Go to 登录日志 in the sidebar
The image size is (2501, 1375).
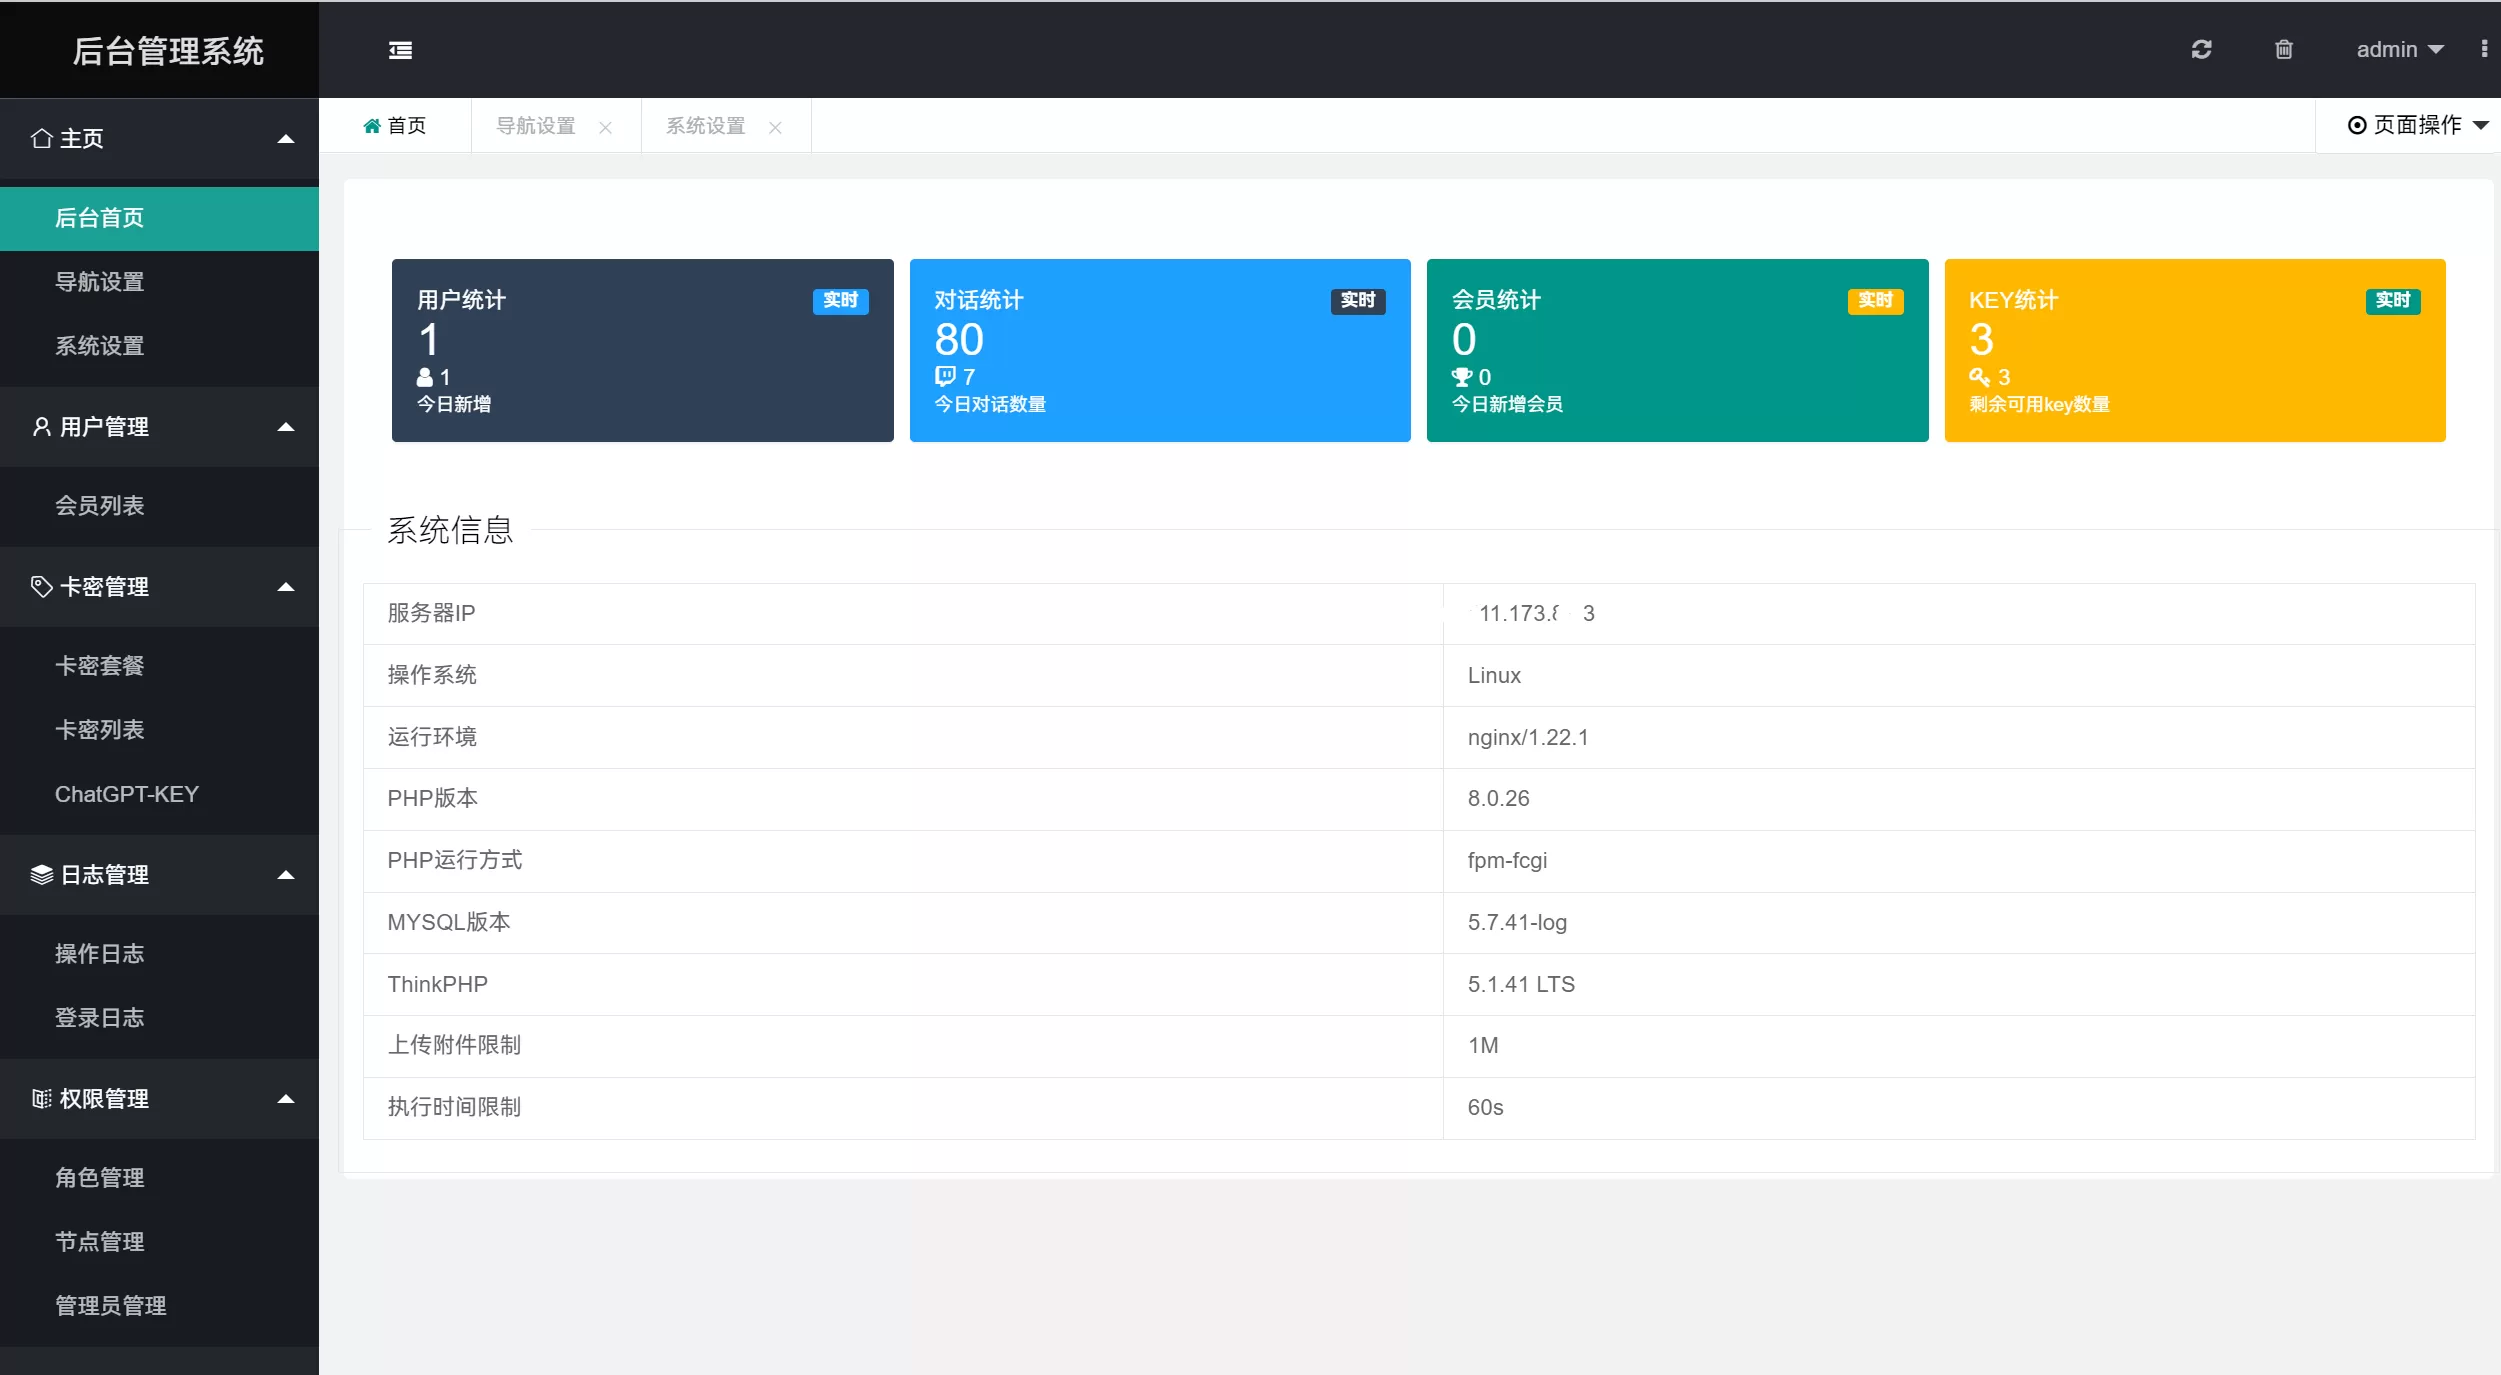pos(100,1018)
